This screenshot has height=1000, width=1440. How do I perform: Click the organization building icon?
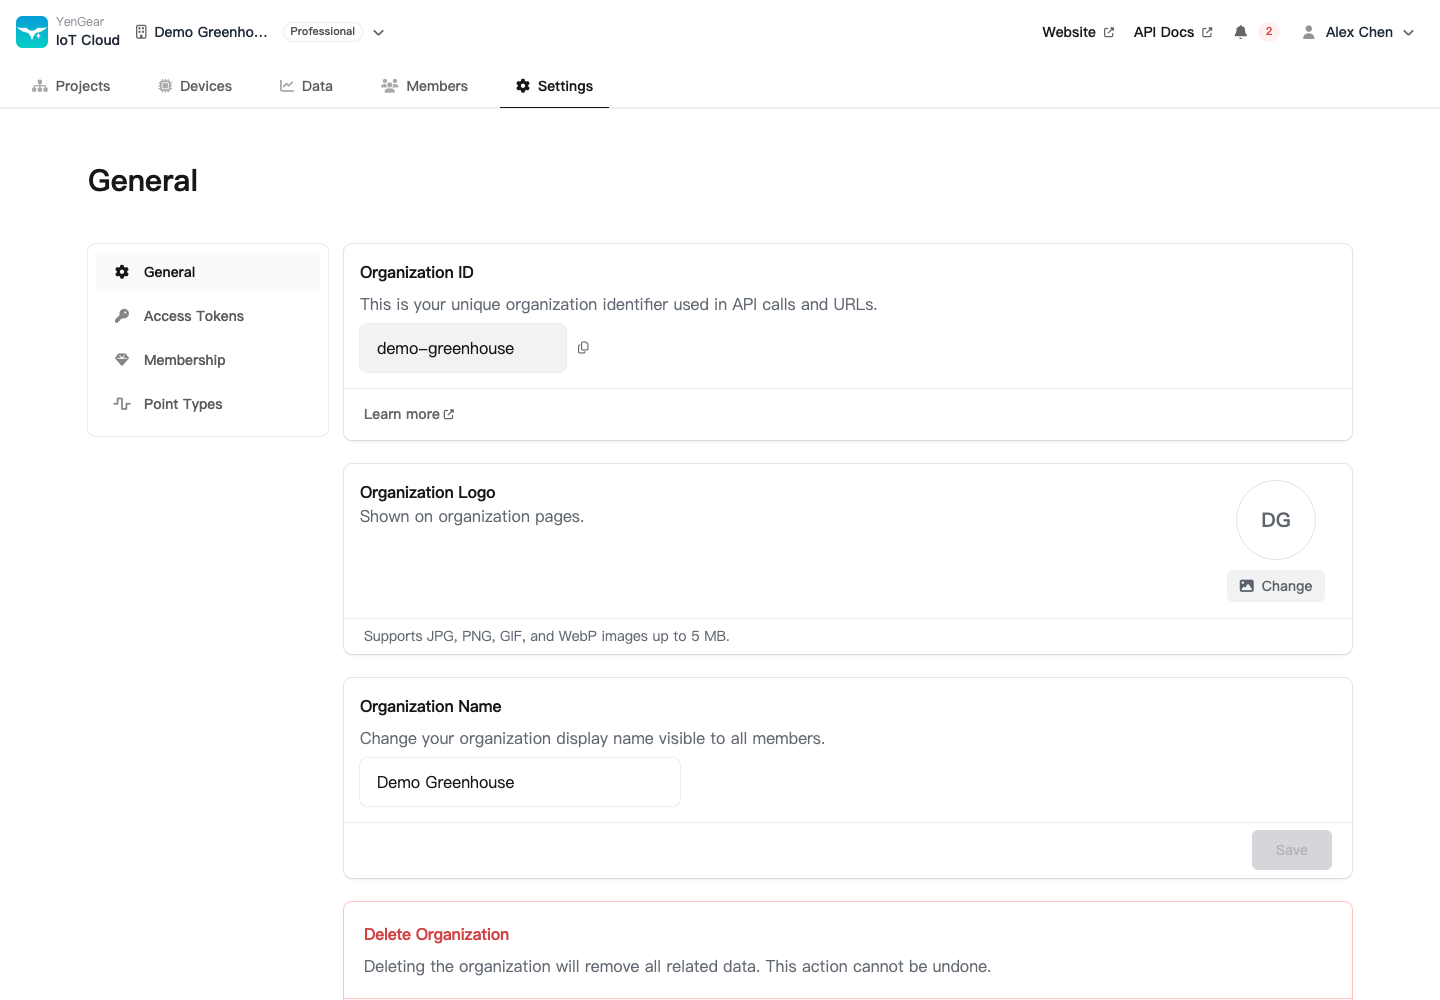(141, 32)
